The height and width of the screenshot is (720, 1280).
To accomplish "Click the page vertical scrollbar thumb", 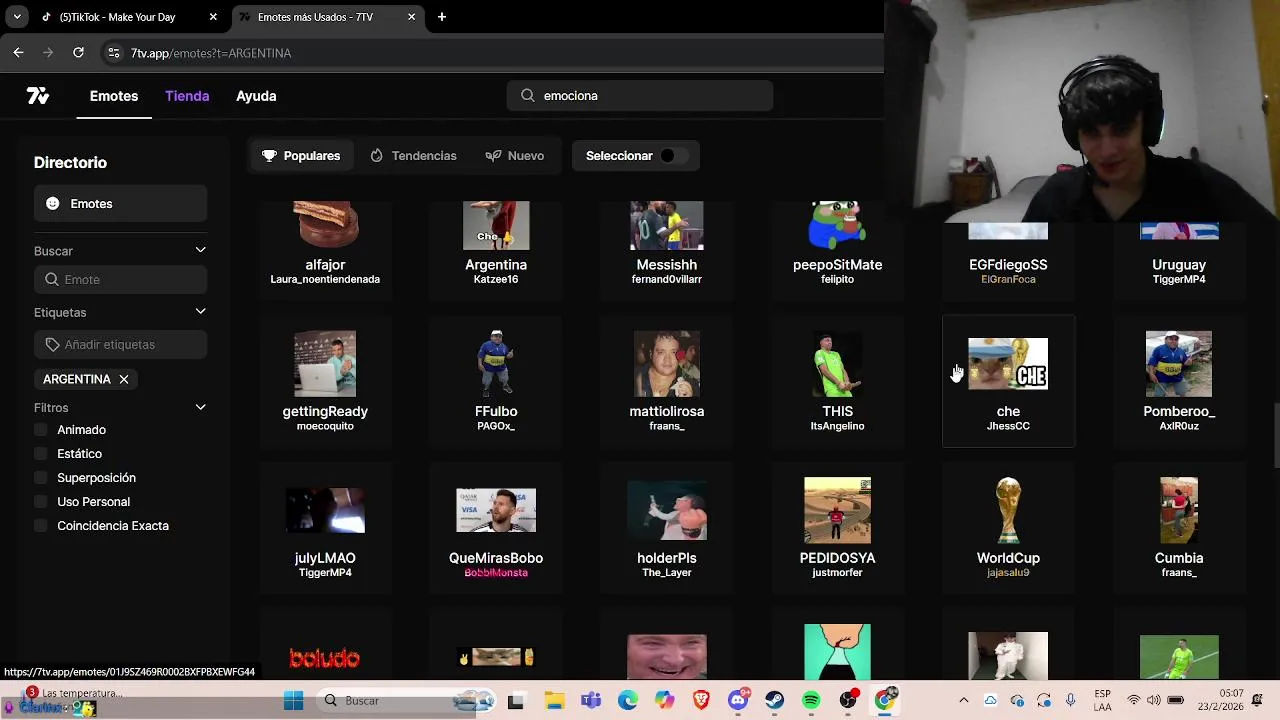I will [x=1276, y=434].
